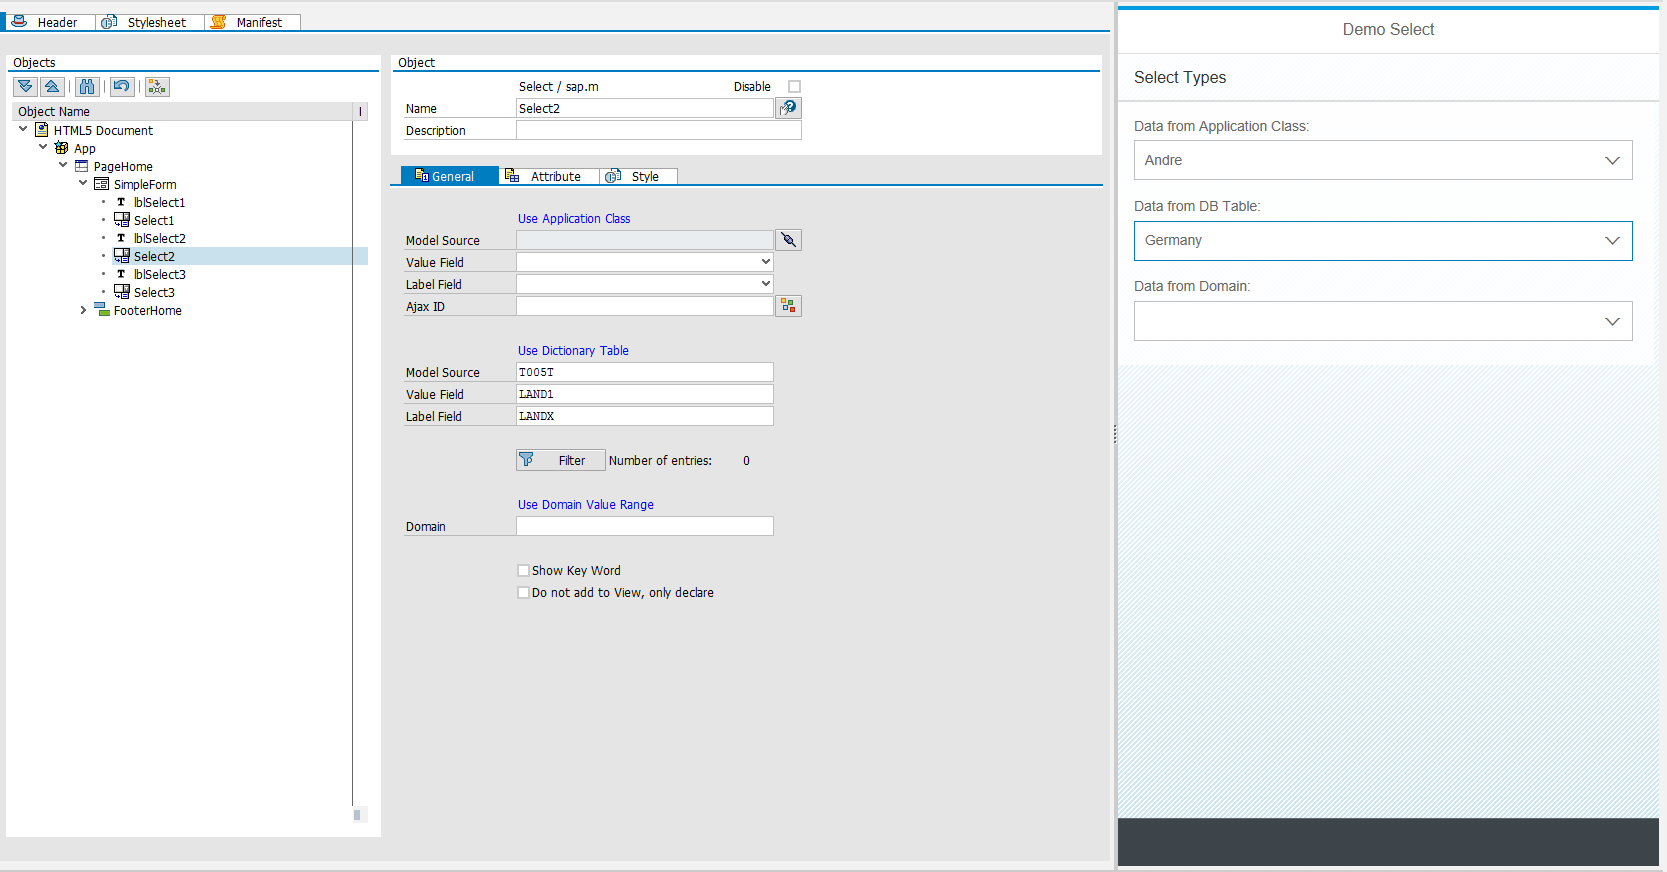The width and height of the screenshot is (1667, 872).
Task: Click the object hierarchy icon in Objects toolbar
Action: 157,87
